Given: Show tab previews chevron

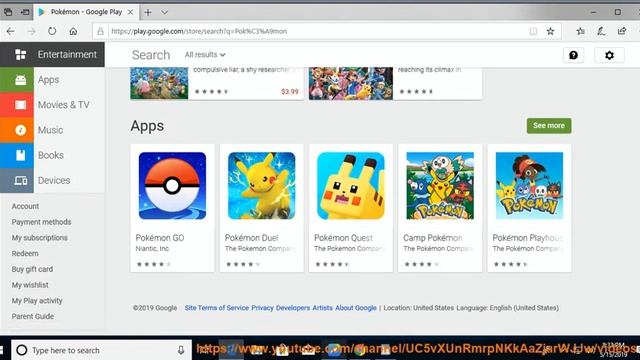Looking at the screenshot, I should point(164,12).
